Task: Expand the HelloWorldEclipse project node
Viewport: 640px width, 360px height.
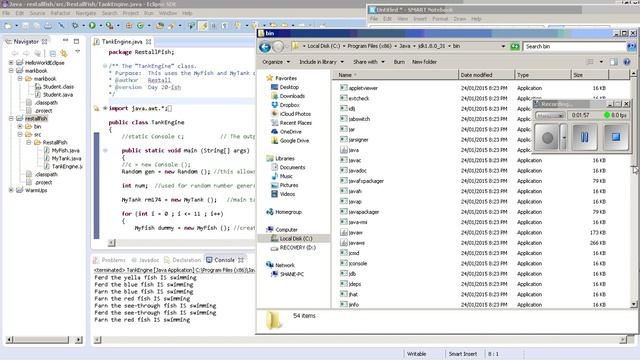Action: [x=11, y=62]
